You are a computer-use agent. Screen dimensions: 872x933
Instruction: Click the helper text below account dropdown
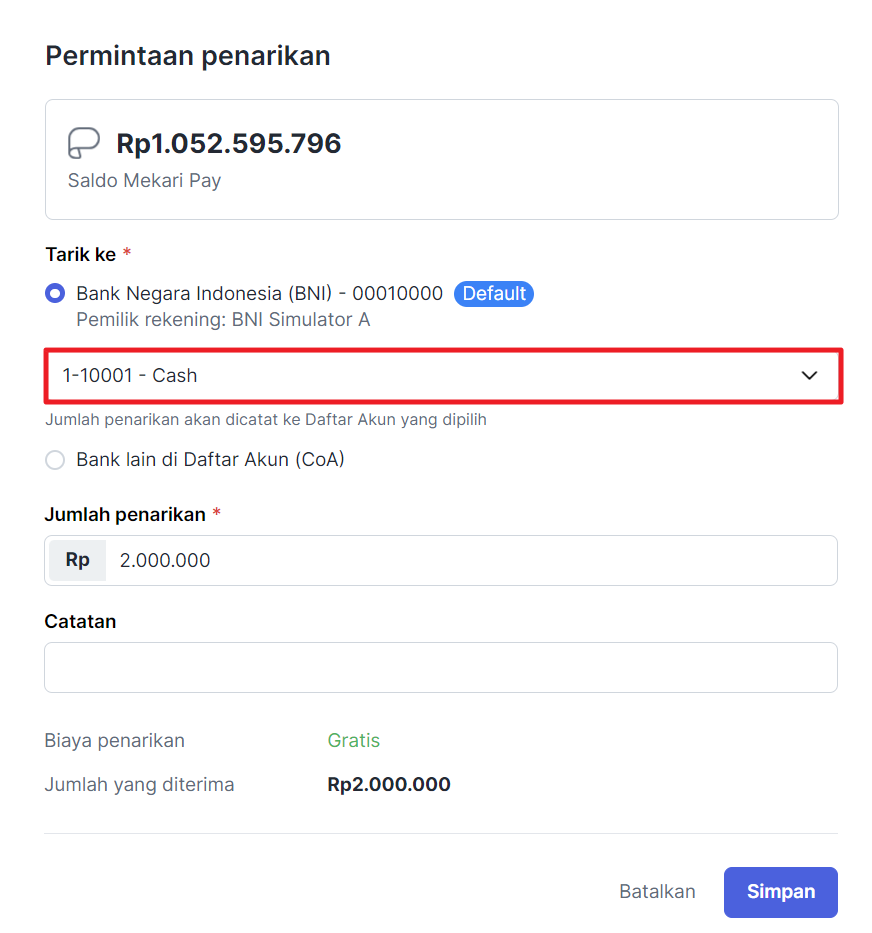(266, 420)
